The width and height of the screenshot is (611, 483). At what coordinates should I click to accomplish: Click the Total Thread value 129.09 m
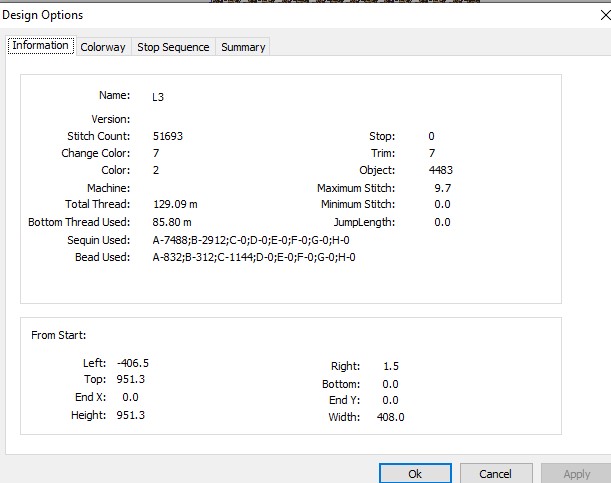coord(175,204)
